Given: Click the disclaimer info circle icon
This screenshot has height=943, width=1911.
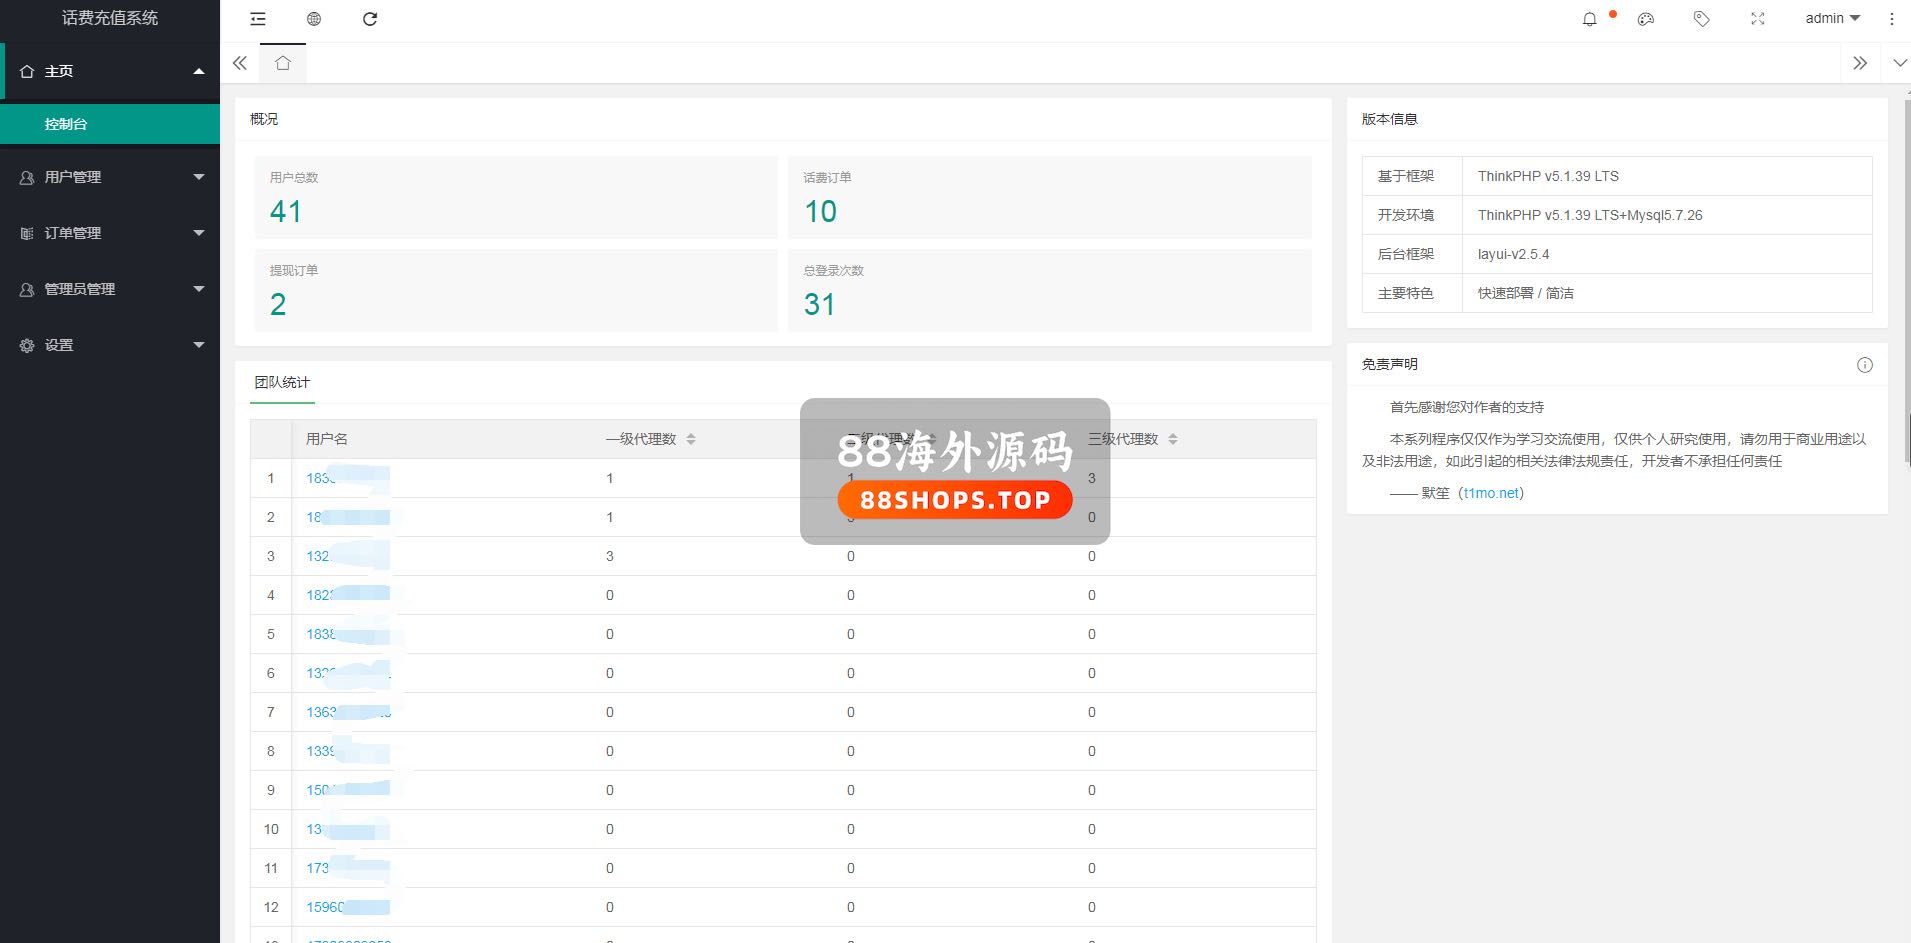Looking at the screenshot, I should pos(1864,365).
